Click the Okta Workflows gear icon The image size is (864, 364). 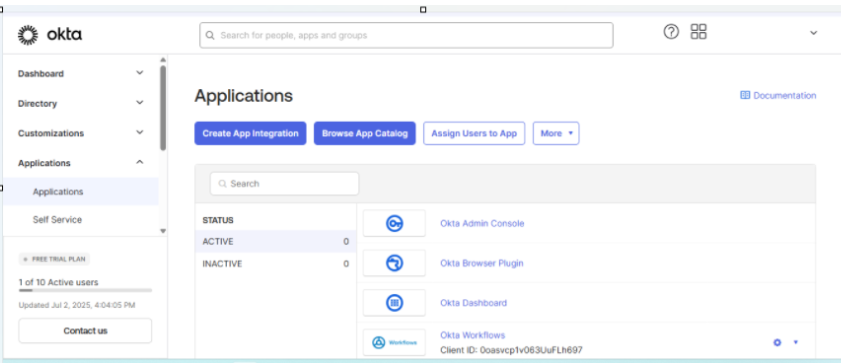tap(777, 343)
